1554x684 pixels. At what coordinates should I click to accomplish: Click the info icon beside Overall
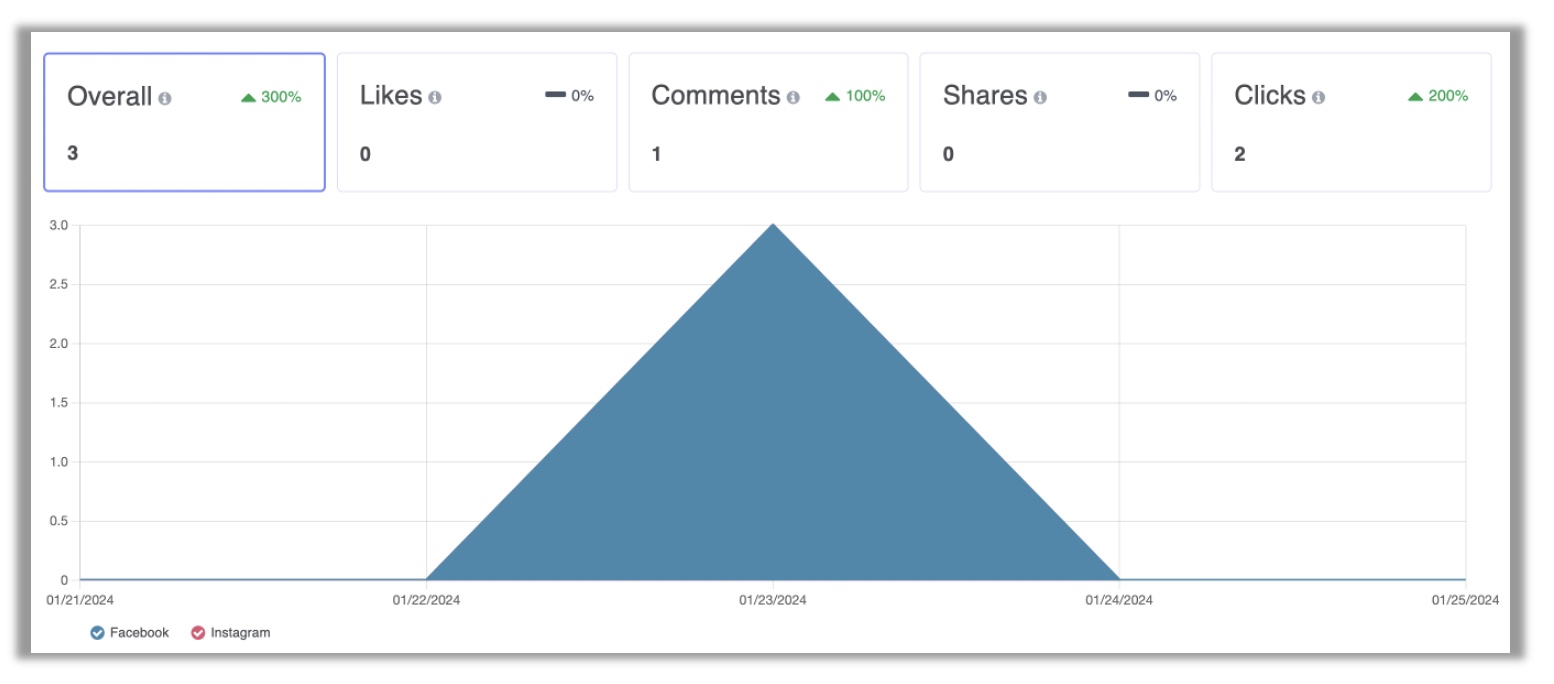point(165,98)
